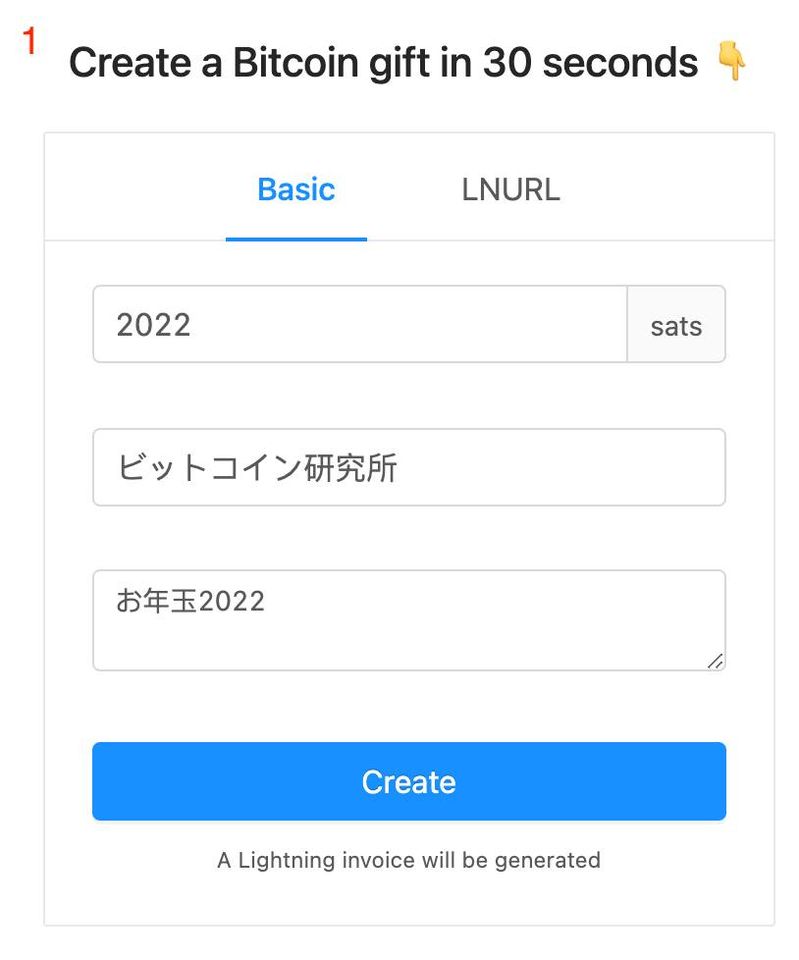Click "30 seconds" in the heading
Screen dimensions: 799x960
pos(590,64)
